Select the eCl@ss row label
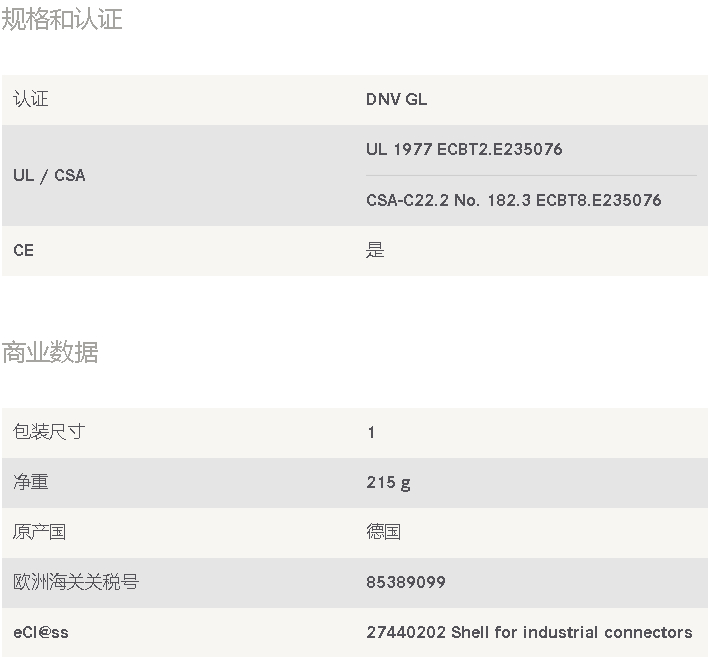Viewport: 708px width, 657px height. tap(41, 632)
